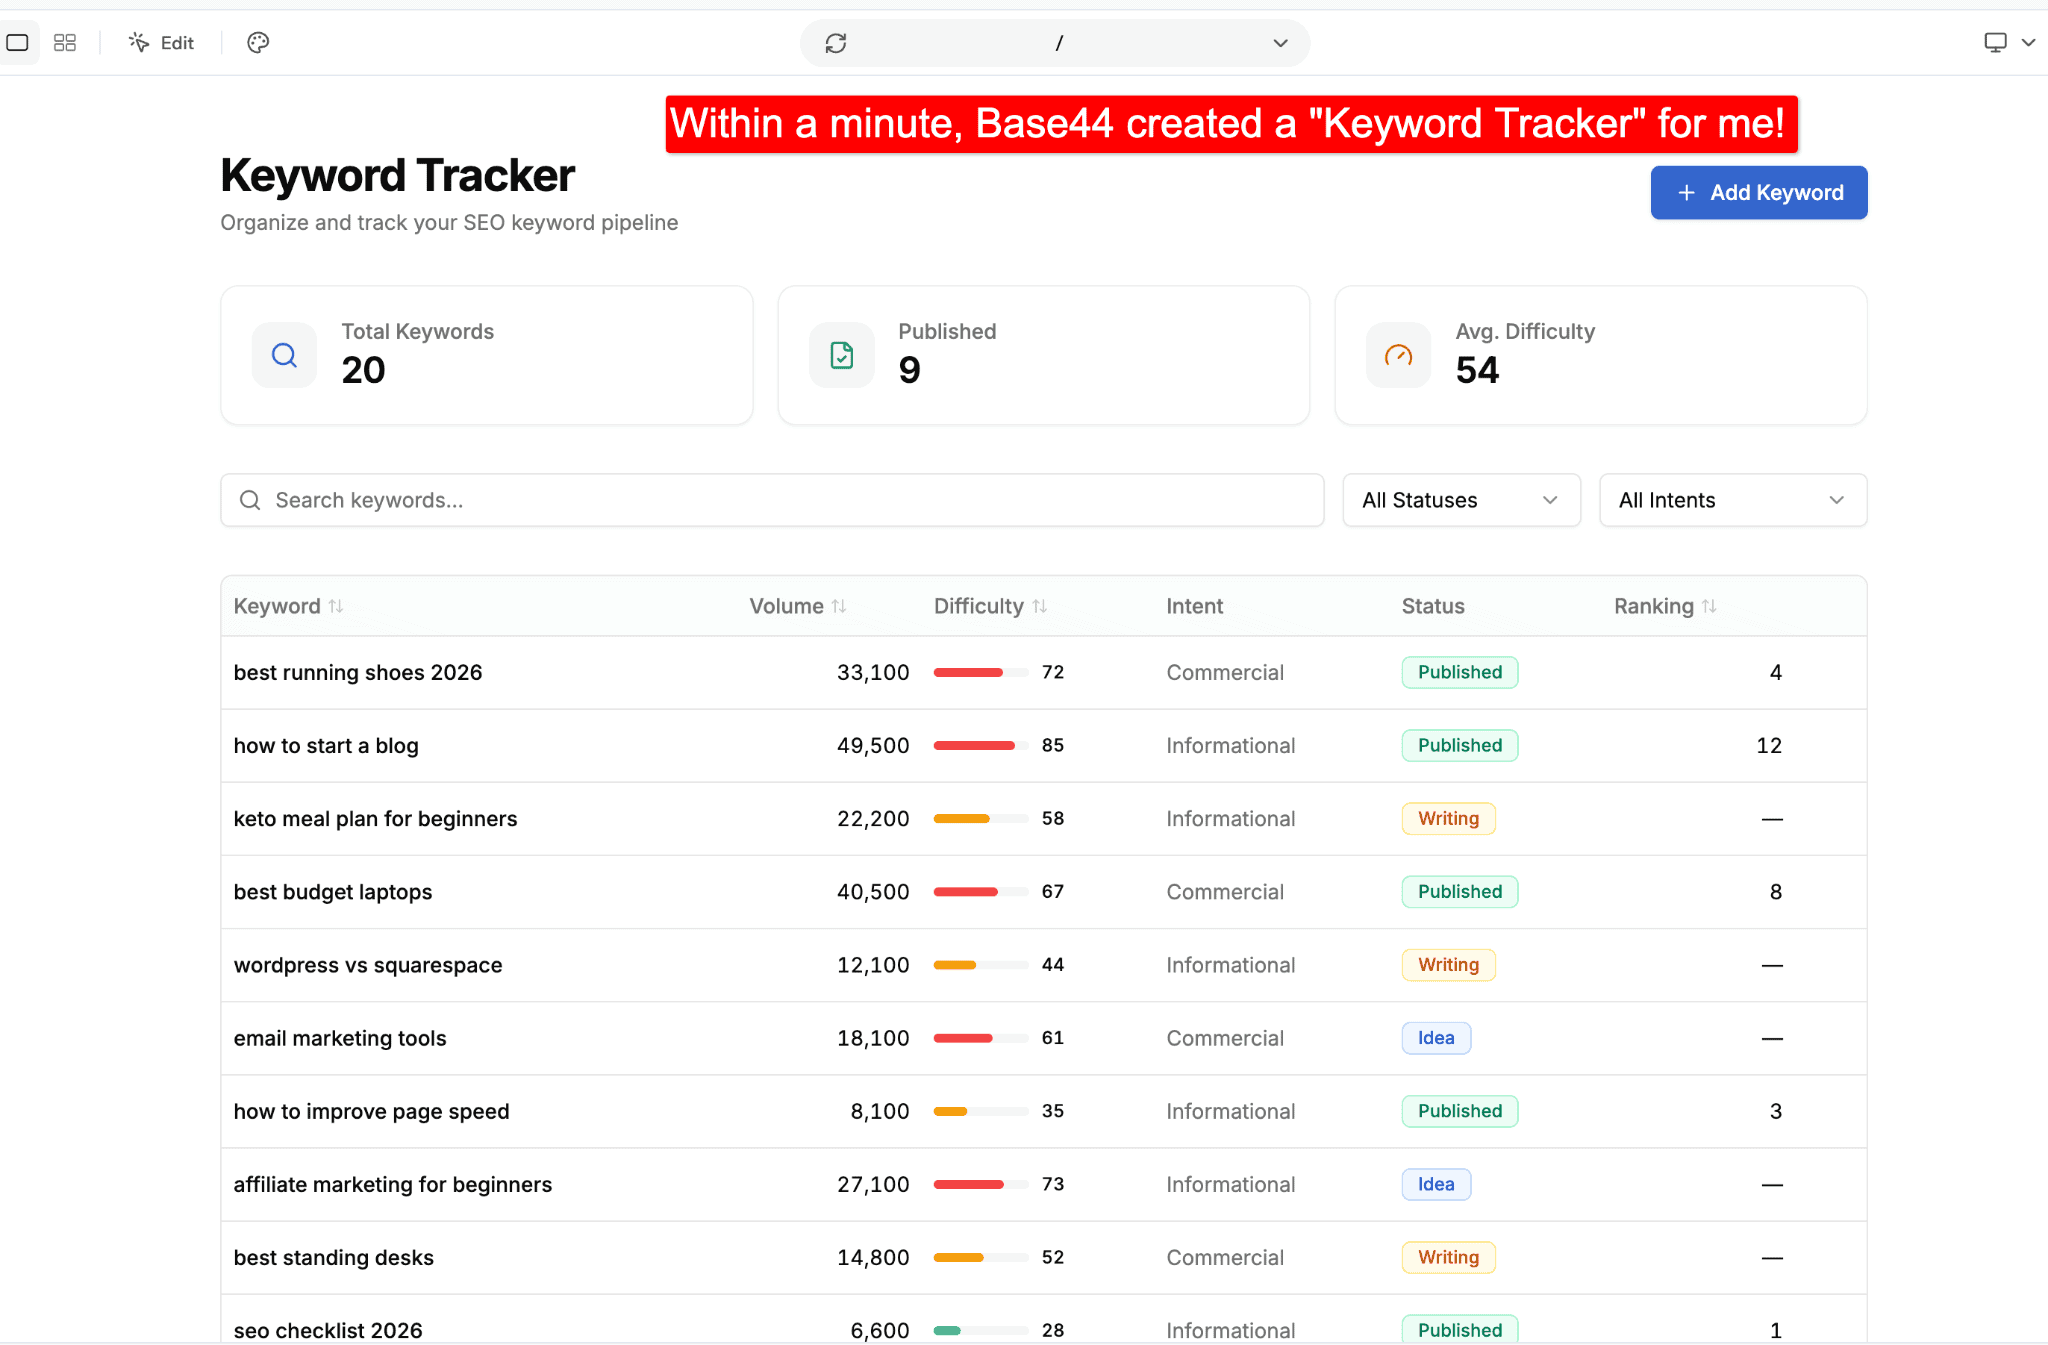Click Writing badge for wordpress vs squarespace

pos(1448,965)
